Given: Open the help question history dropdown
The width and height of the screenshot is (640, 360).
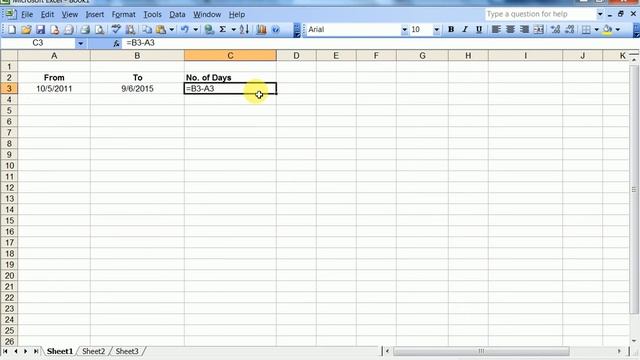Looking at the screenshot, I should tap(600, 14).
